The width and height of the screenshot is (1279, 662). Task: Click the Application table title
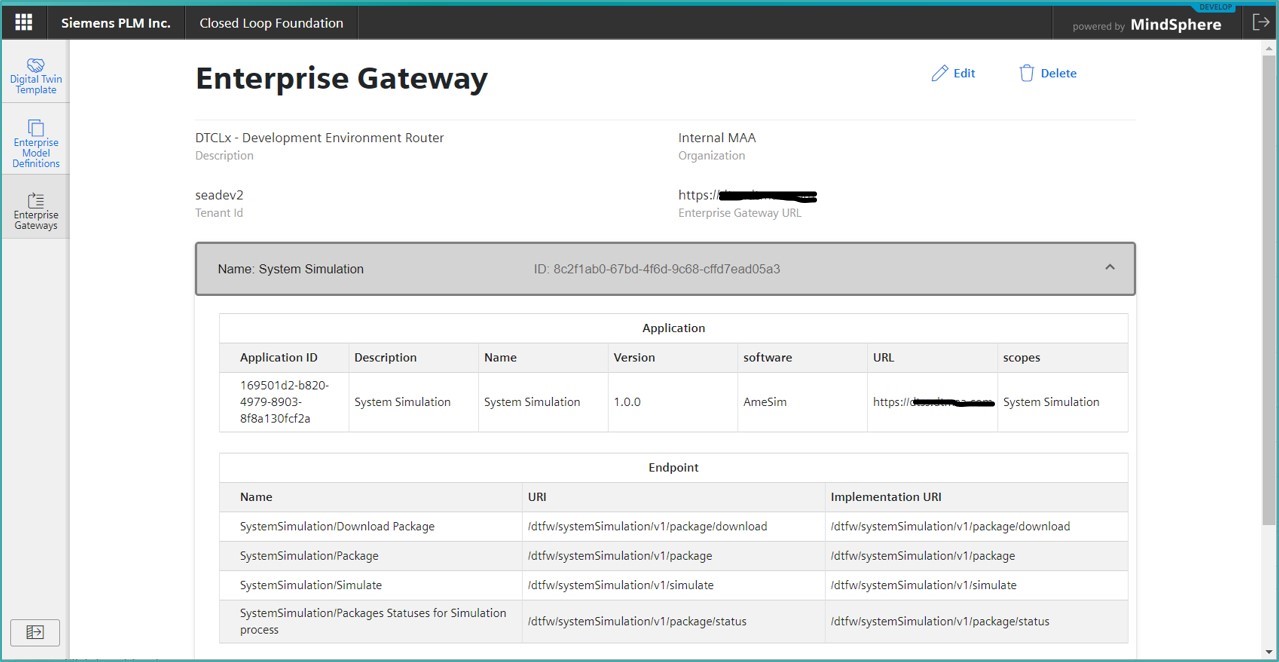[674, 328]
